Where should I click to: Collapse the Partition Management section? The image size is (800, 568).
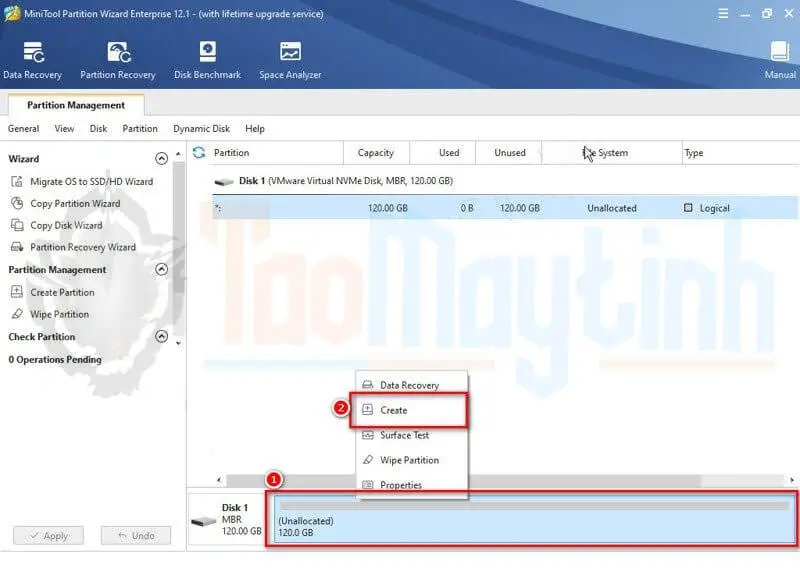point(162,270)
